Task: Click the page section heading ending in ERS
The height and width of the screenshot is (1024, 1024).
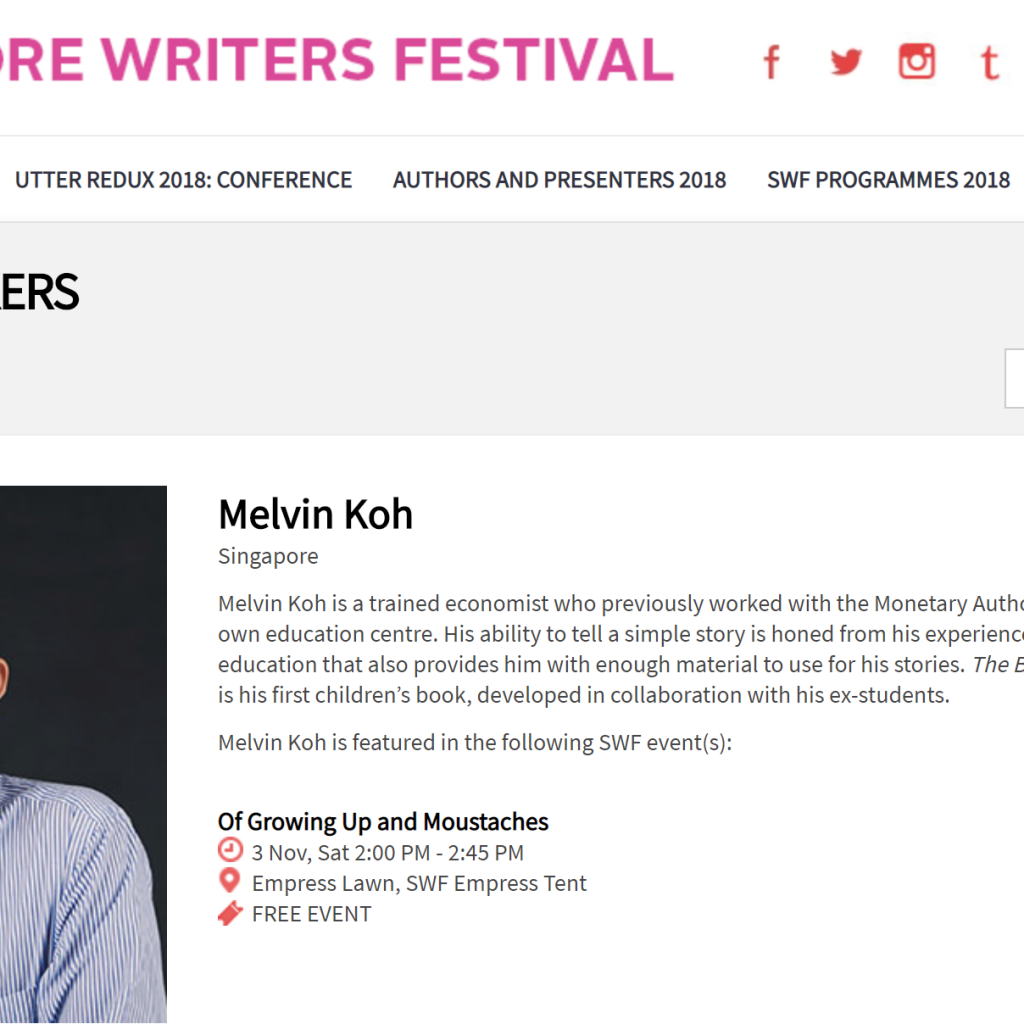Action: pos(39,292)
